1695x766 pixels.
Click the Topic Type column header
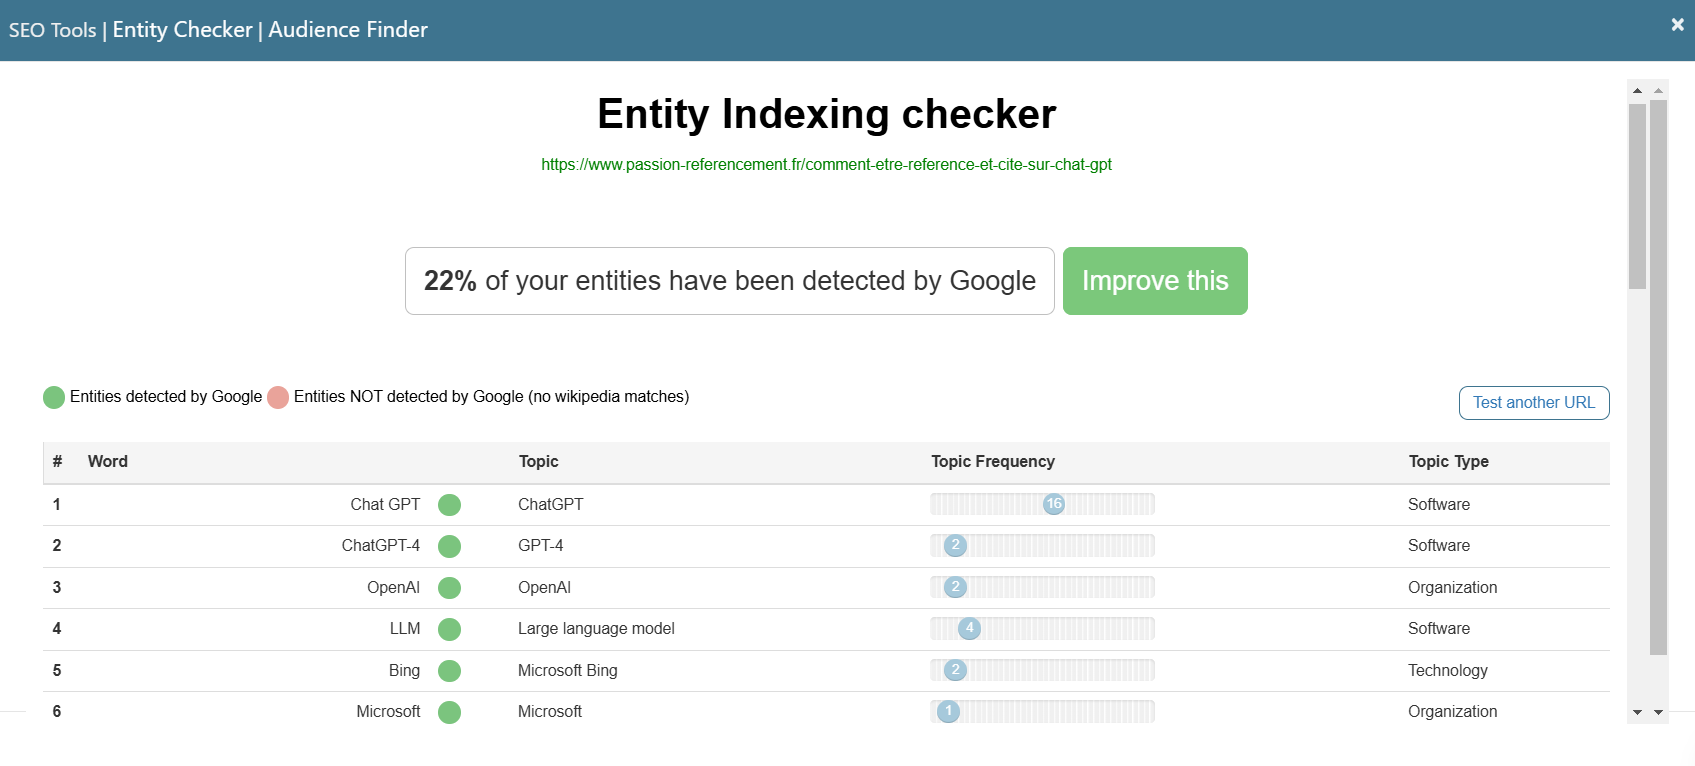[x=1448, y=462]
